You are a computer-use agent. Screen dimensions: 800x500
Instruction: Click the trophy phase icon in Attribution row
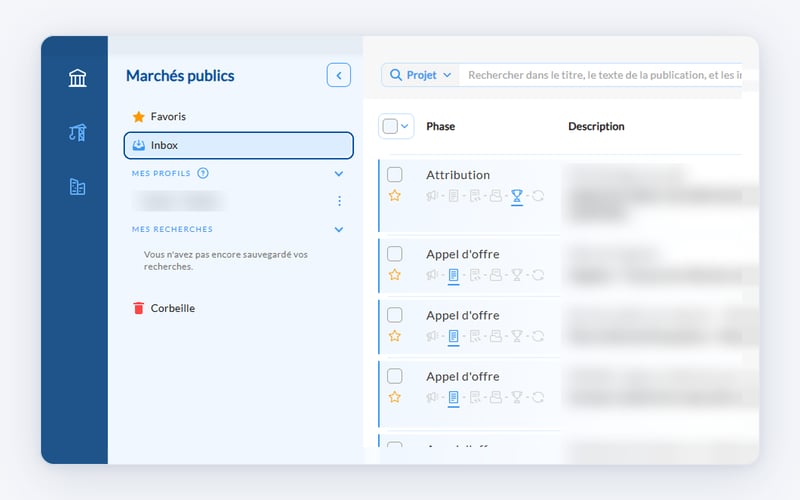tap(517, 196)
